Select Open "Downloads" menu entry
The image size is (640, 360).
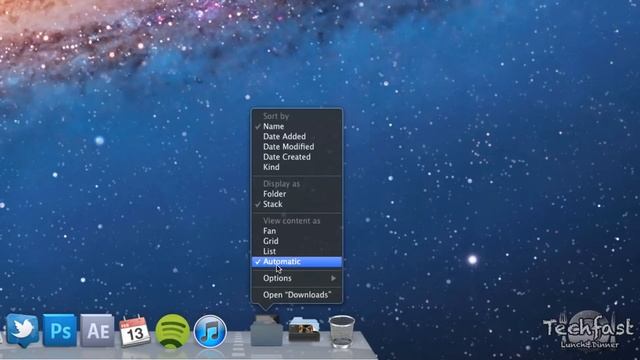click(x=297, y=295)
